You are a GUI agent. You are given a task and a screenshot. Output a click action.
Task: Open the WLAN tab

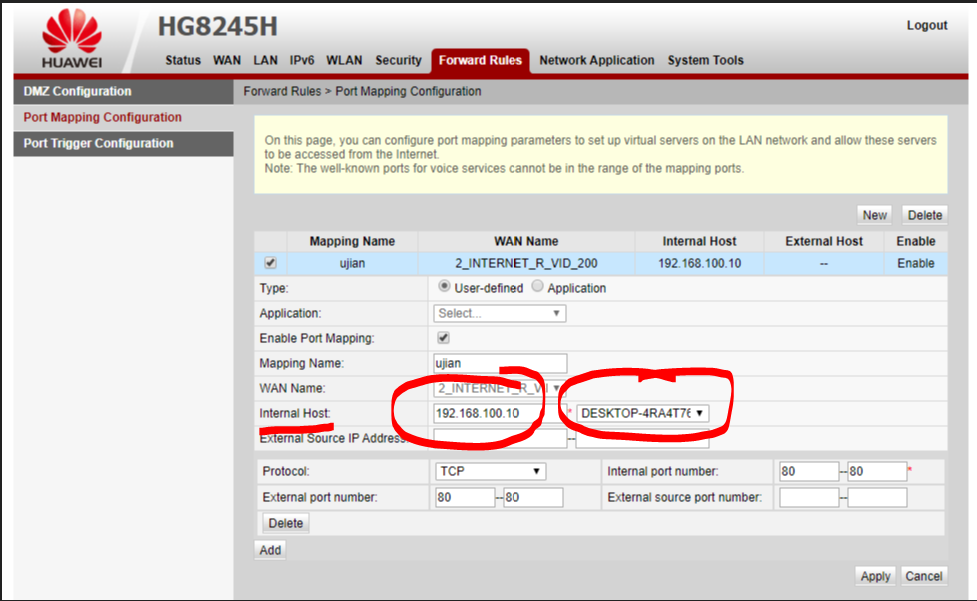344,60
